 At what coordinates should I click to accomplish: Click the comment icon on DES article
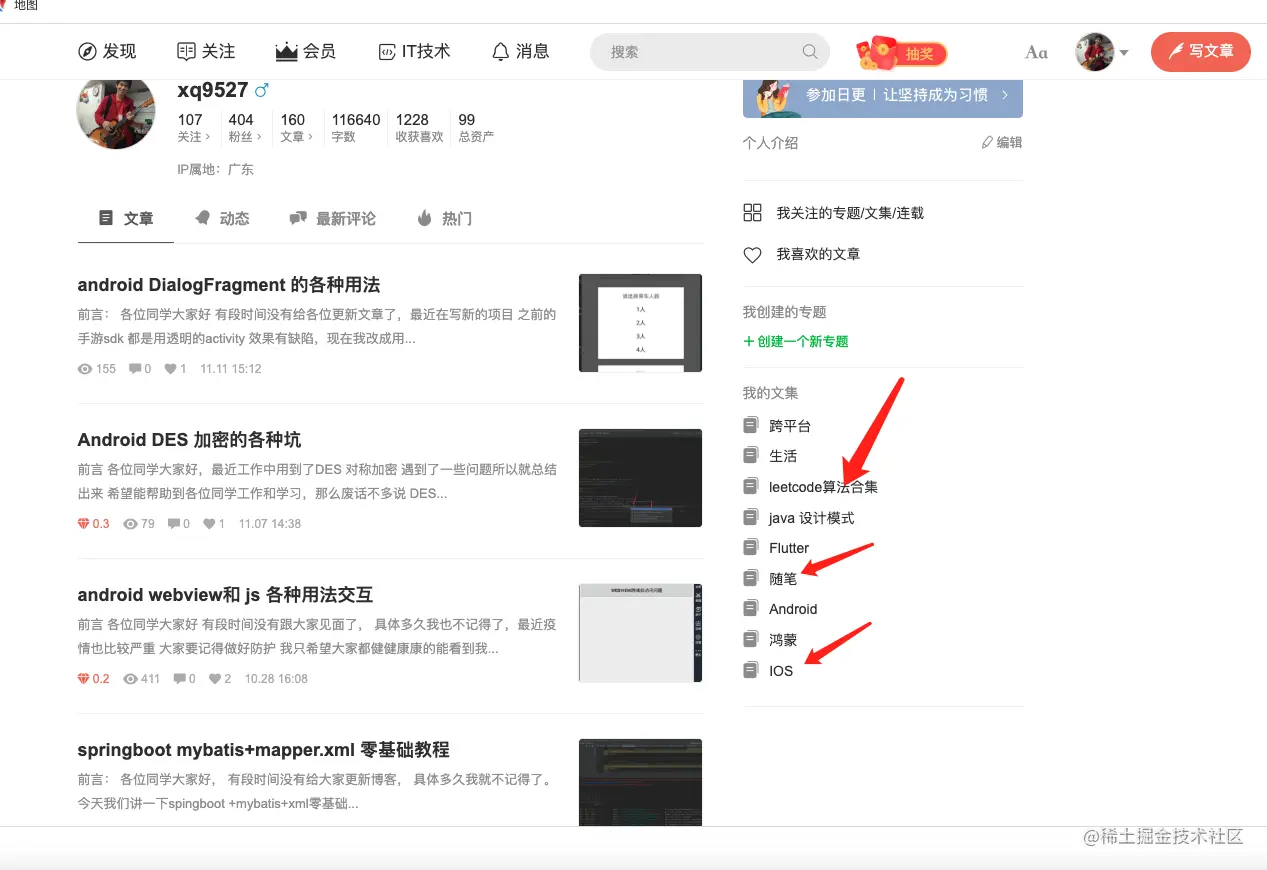174,524
